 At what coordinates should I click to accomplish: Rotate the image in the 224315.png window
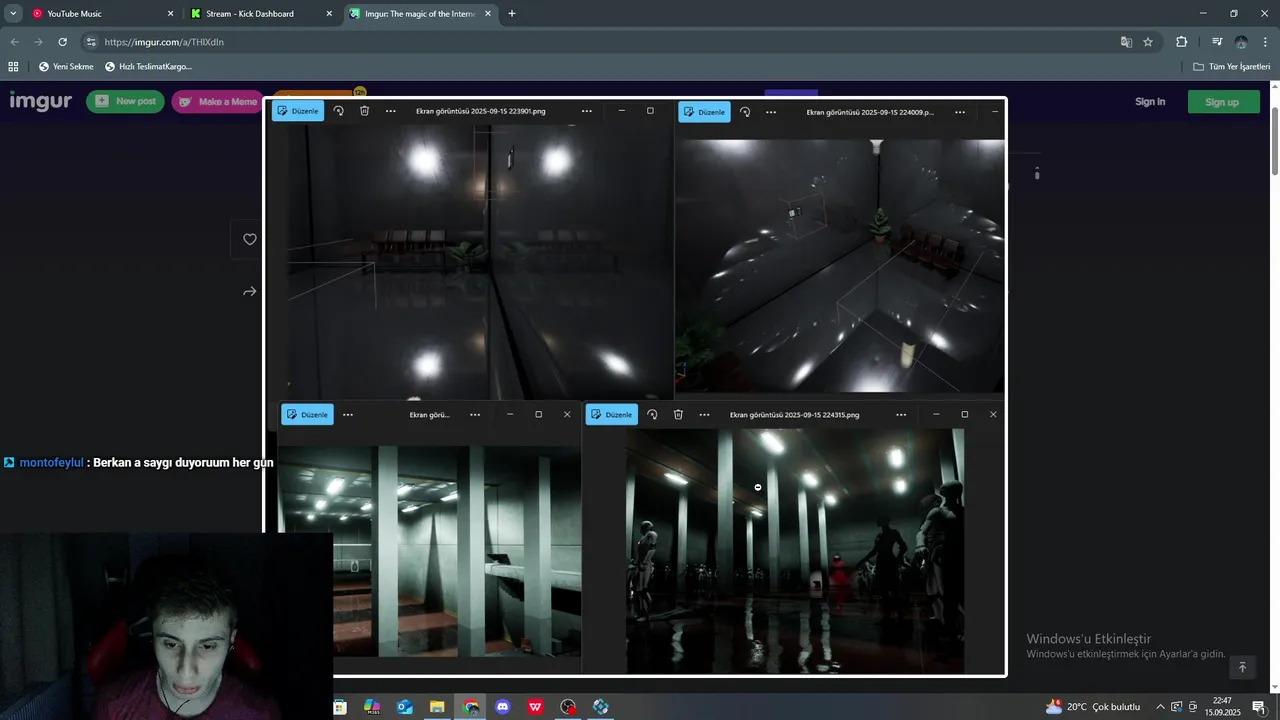[x=652, y=415]
